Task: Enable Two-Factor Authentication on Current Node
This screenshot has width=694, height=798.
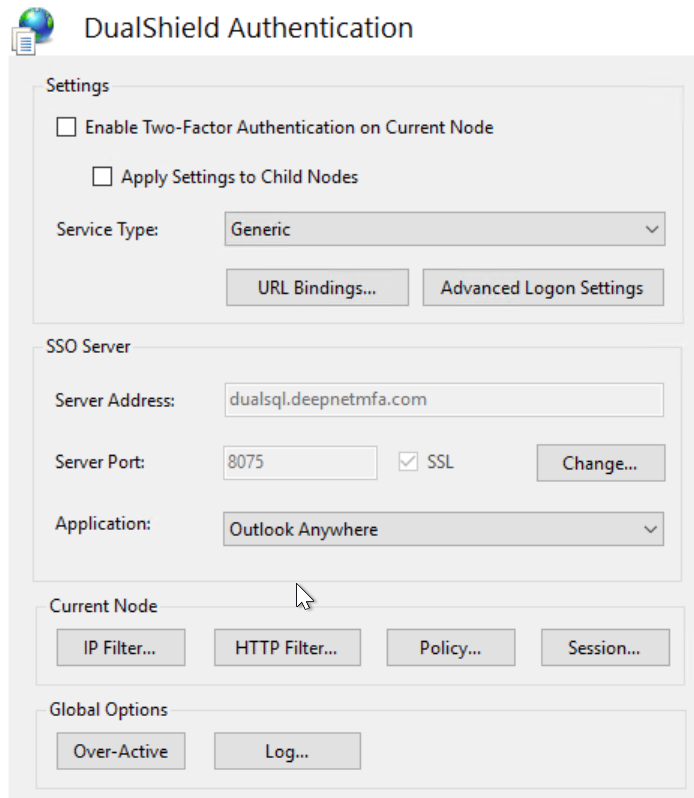Action: pyautogui.click(x=66, y=127)
